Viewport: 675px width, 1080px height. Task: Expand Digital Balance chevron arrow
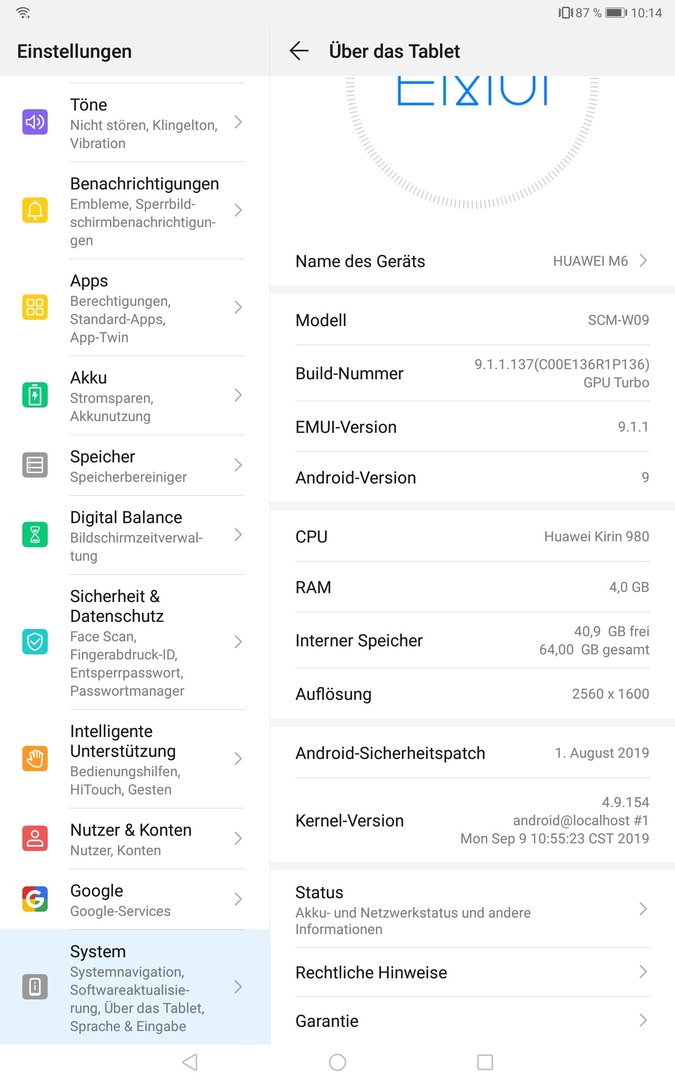tap(238, 534)
